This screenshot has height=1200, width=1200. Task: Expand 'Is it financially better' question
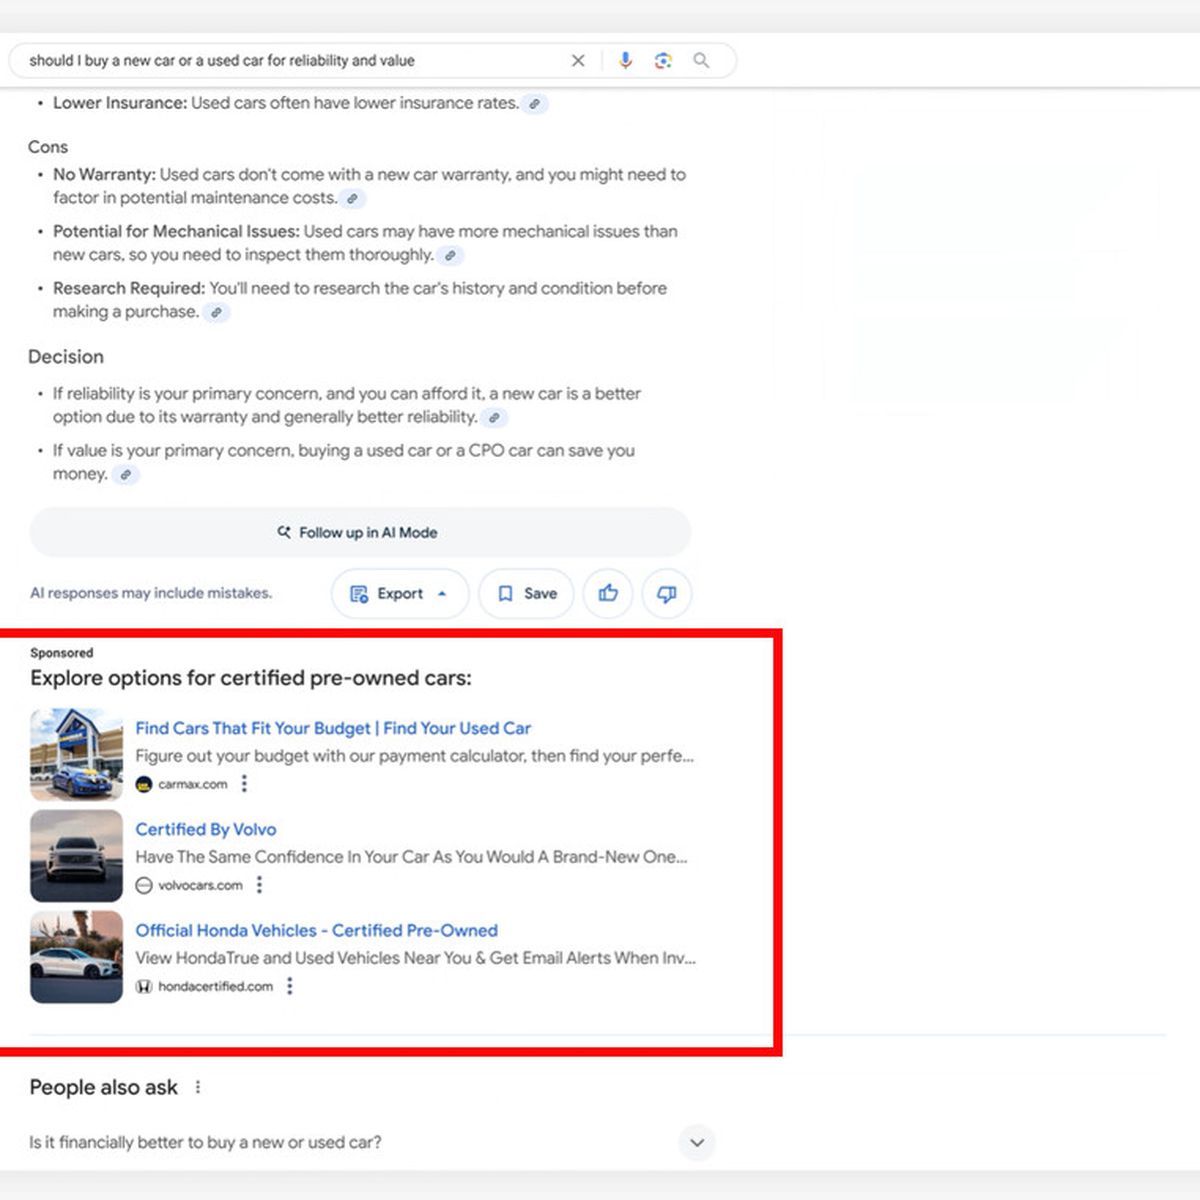pos(697,1142)
